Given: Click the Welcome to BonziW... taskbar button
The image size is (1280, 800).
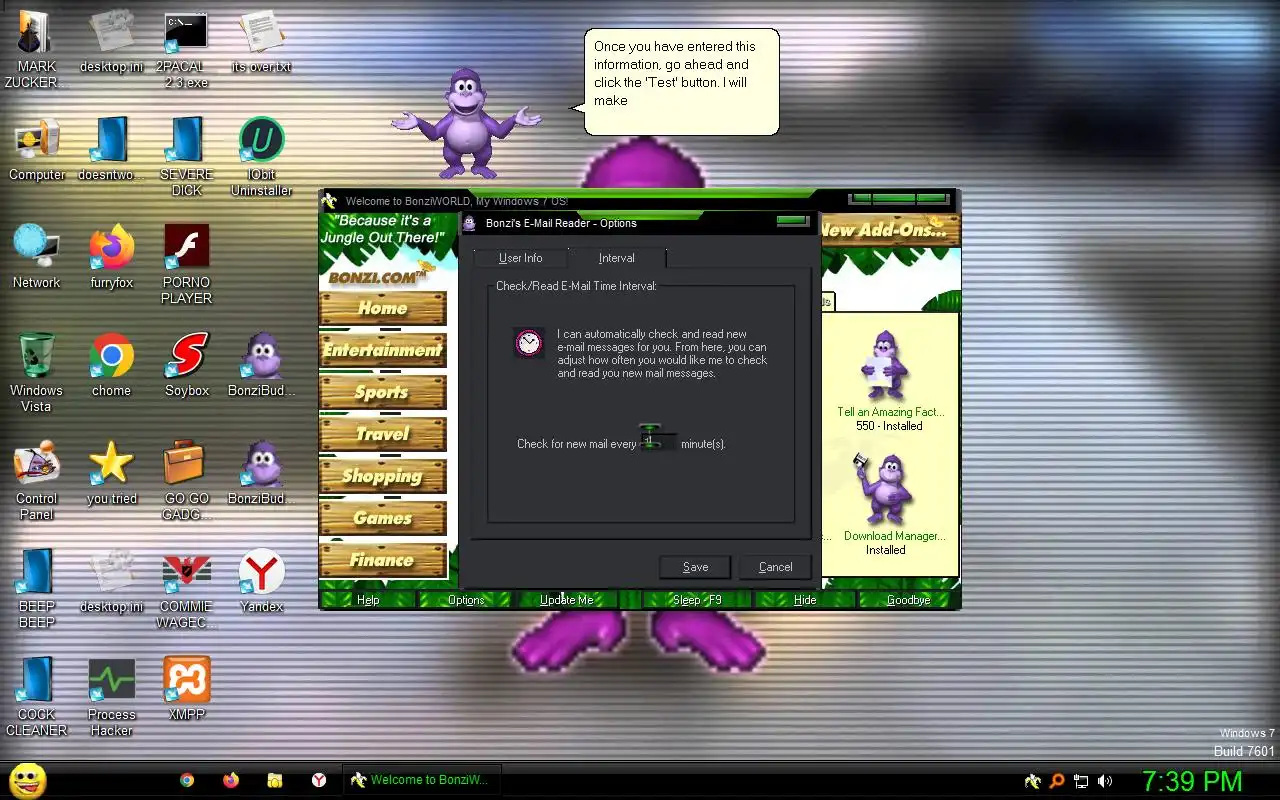Looking at the screenshot, I should point(421,780).
